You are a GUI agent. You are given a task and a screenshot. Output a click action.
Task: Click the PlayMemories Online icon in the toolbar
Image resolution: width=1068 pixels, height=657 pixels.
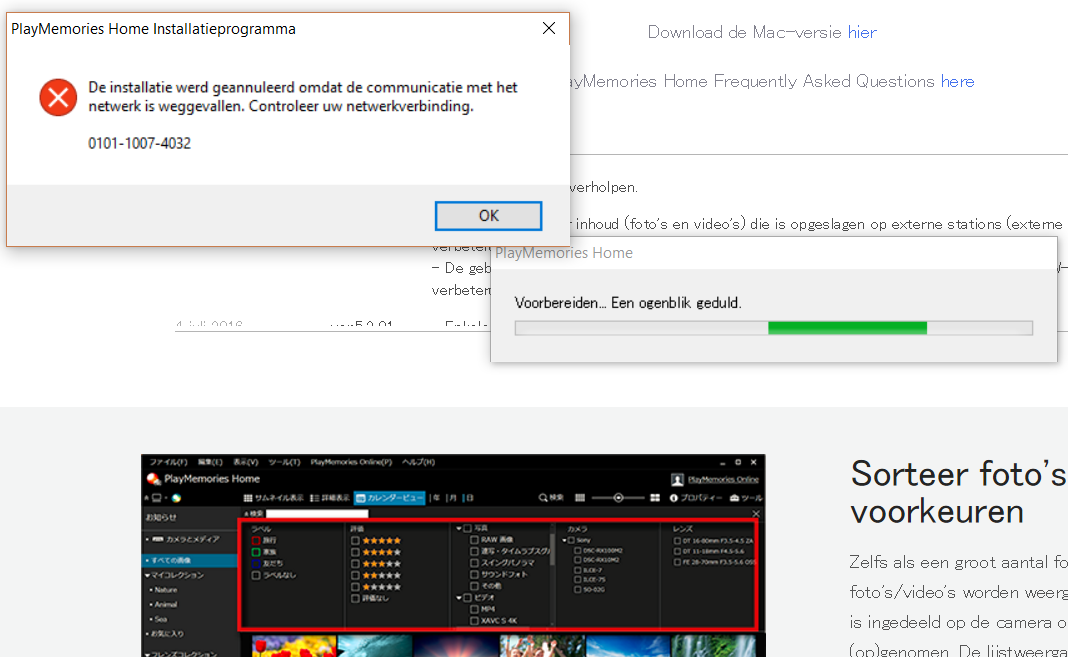click(x=680, y=480)
